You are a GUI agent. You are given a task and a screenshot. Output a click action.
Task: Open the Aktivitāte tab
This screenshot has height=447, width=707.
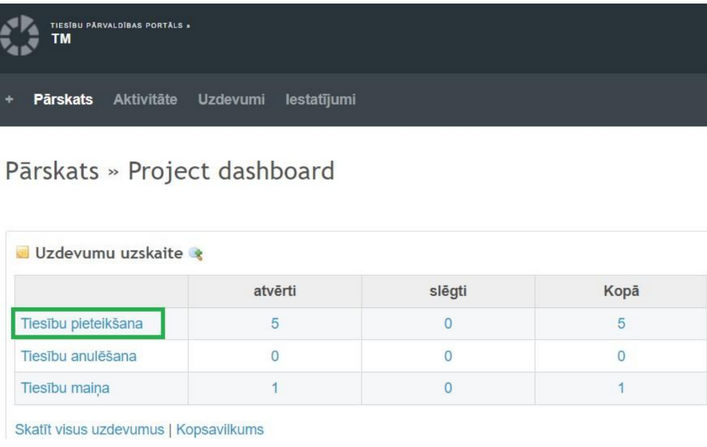coord(145,100)
